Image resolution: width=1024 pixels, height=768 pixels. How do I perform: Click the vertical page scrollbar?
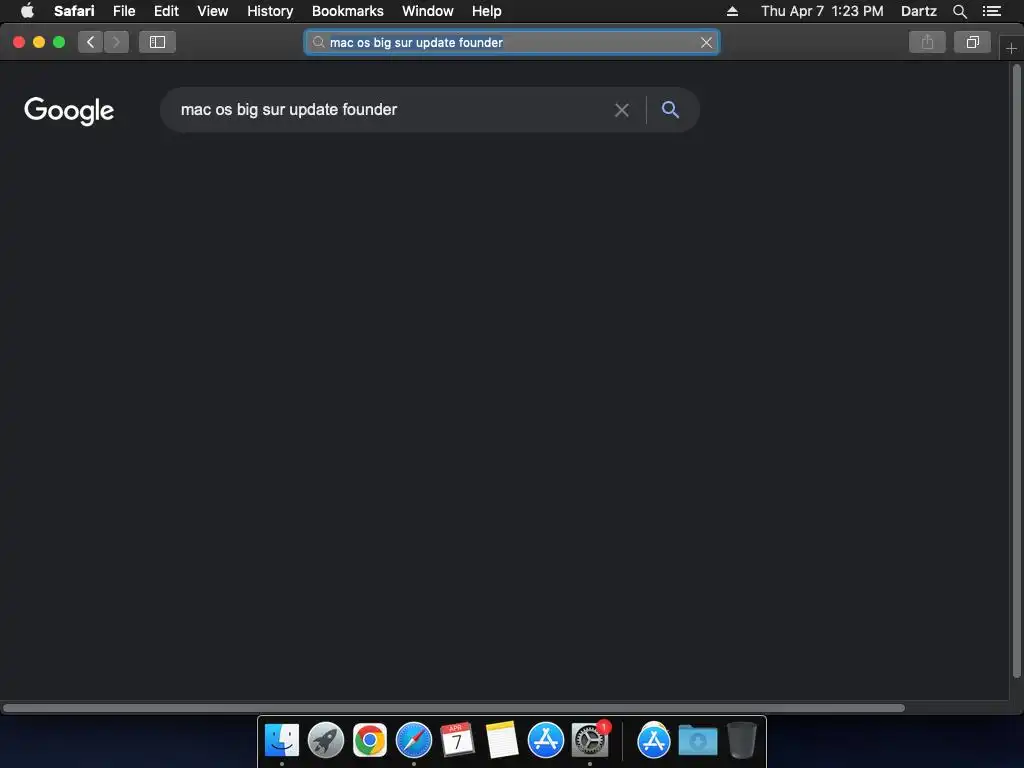tap(1016, 371)
